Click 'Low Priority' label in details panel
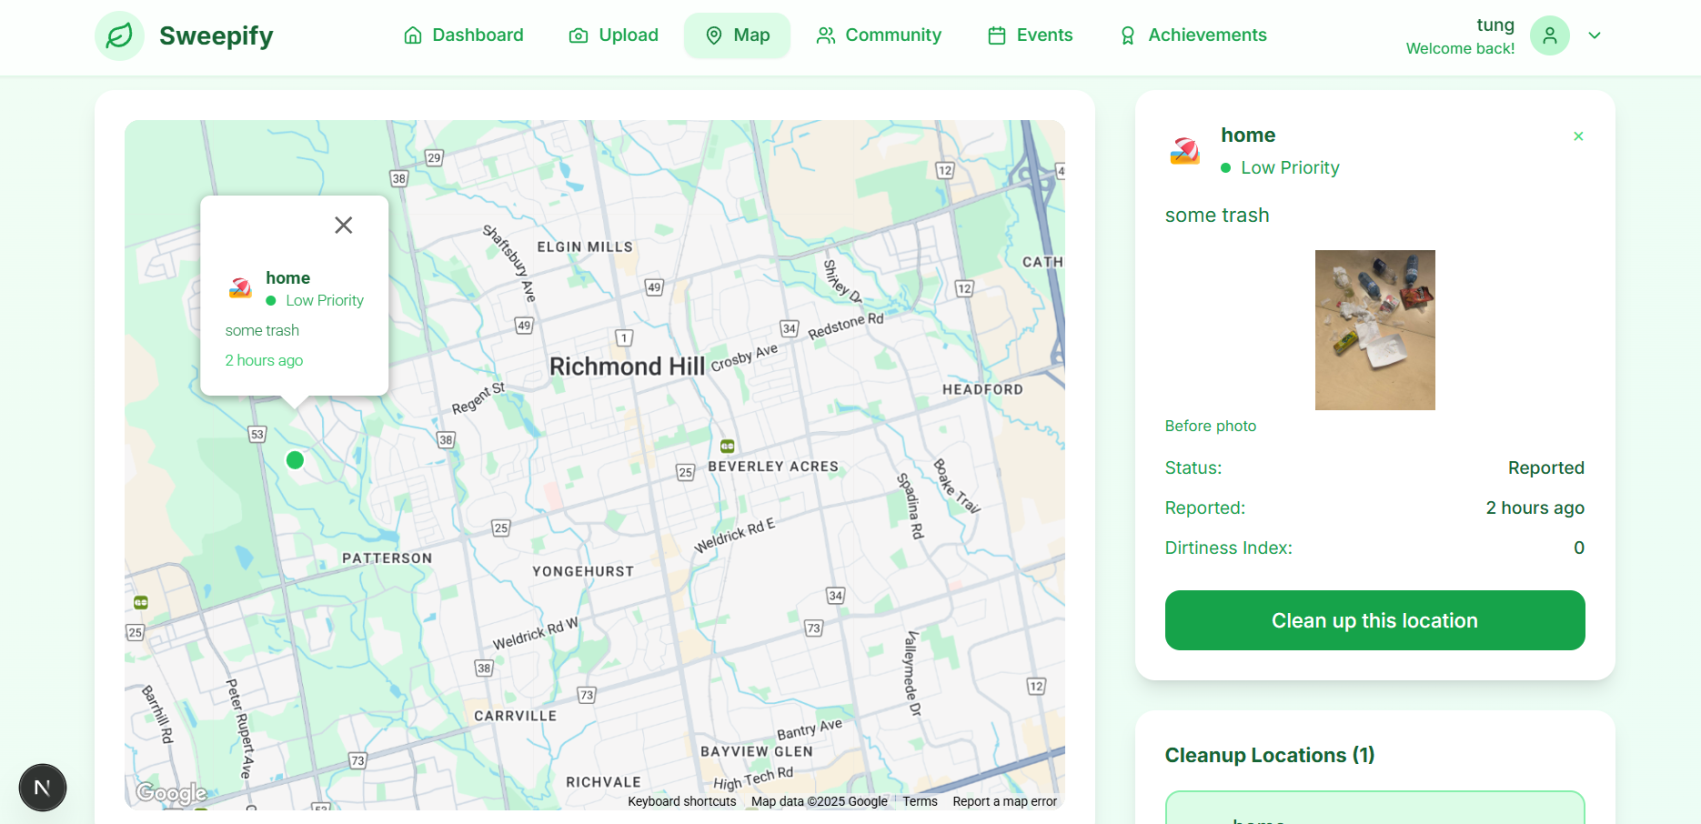Image resolution: width=1701 pixels, height=824 pixels. pos(1290,168)
